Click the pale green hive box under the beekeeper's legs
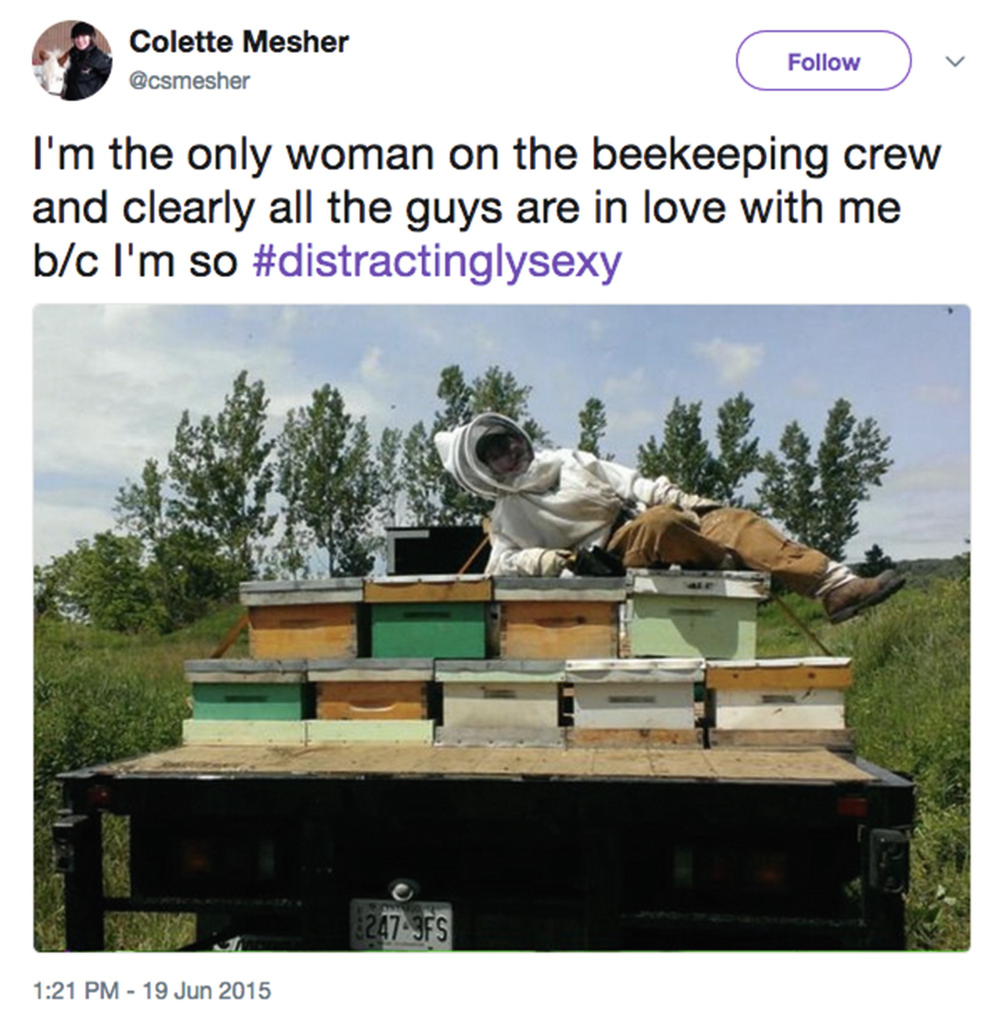The image size is (1004, 1021). [693, 624]
